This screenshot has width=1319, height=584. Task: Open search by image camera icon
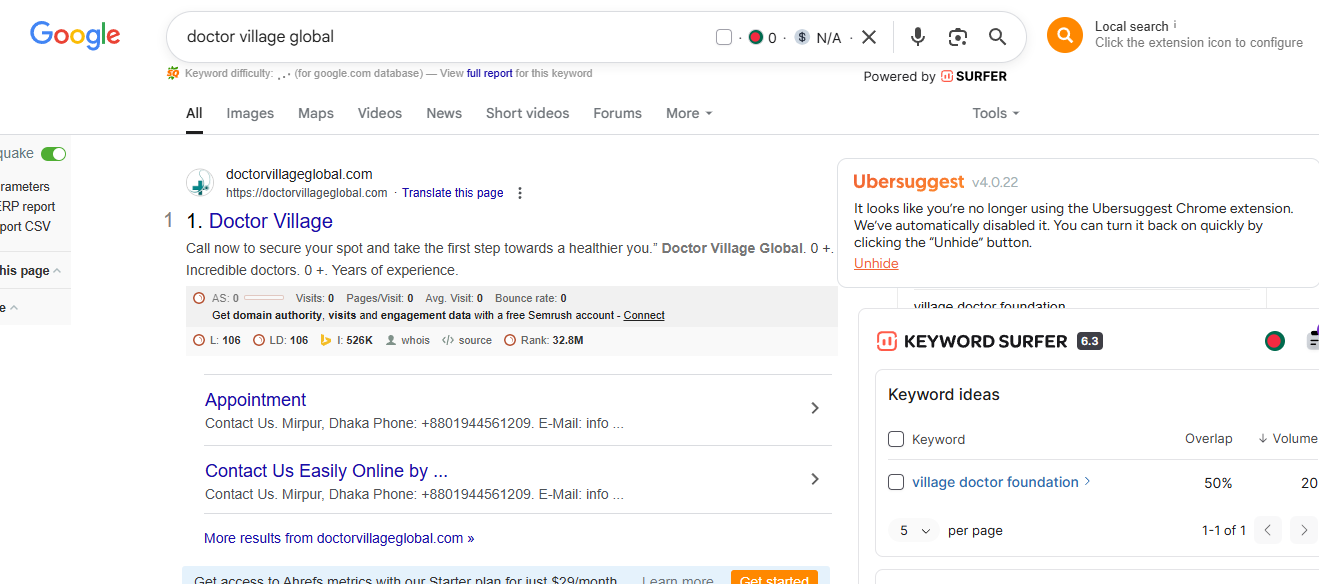[x=958, y=37]
